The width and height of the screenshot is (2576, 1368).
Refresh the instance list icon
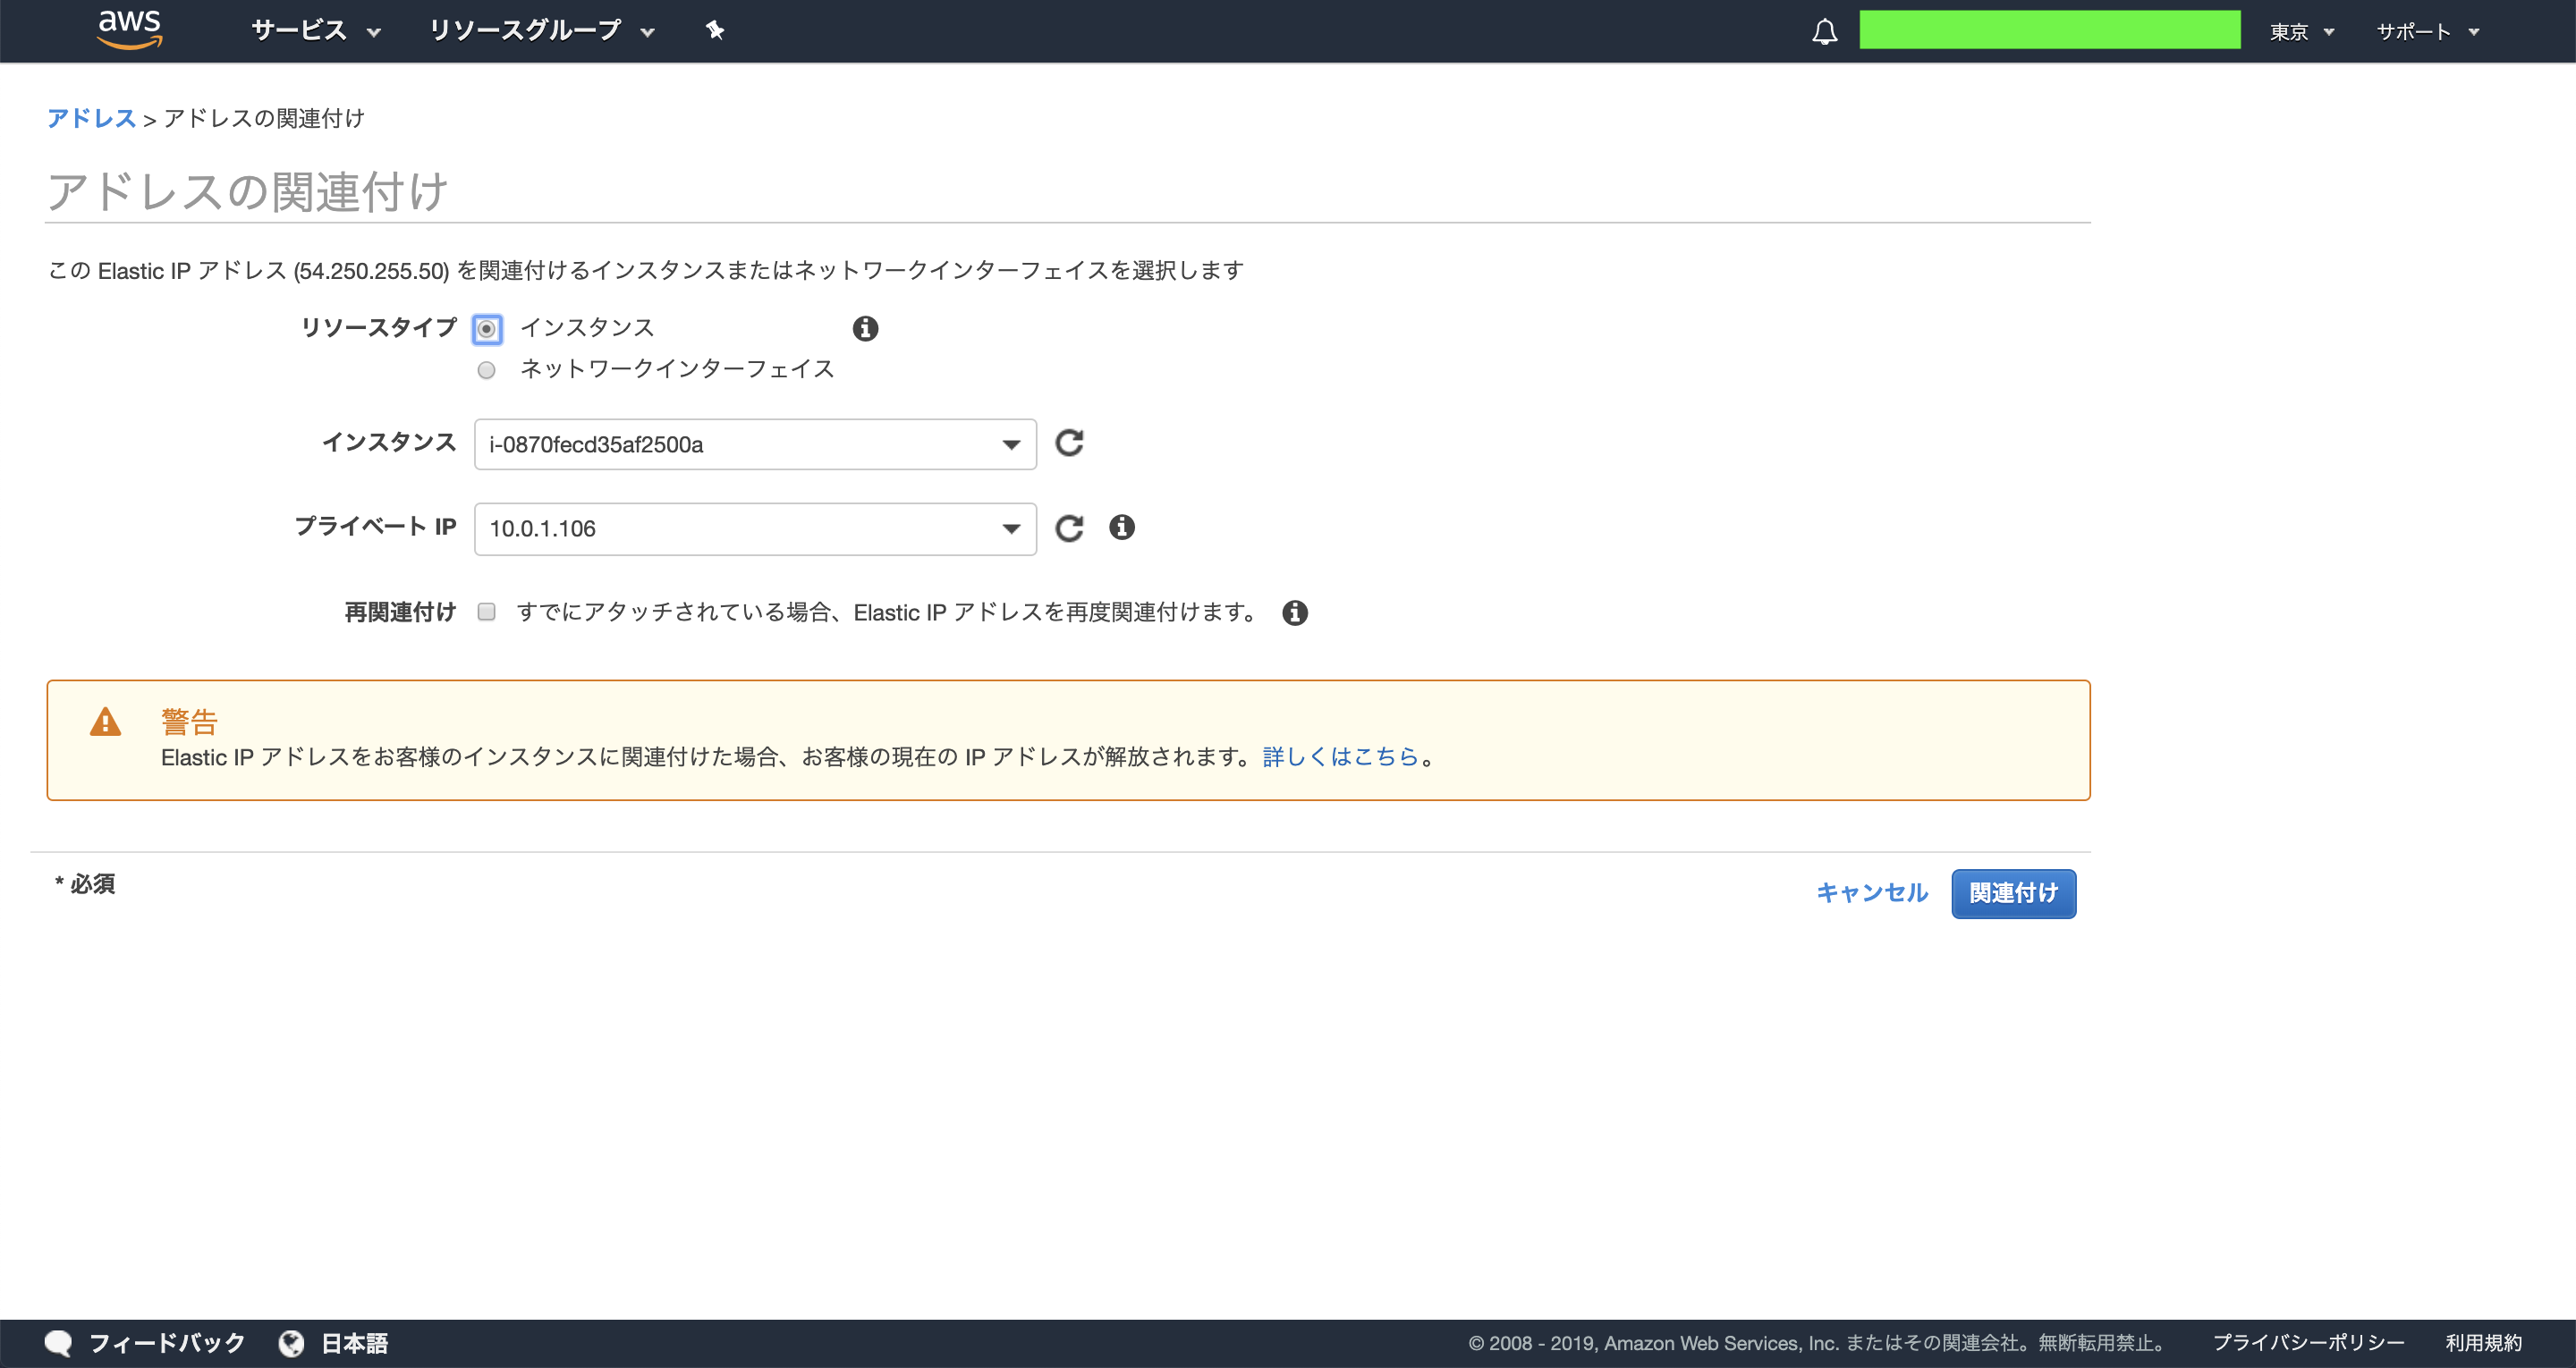[x=1069, y=443]
